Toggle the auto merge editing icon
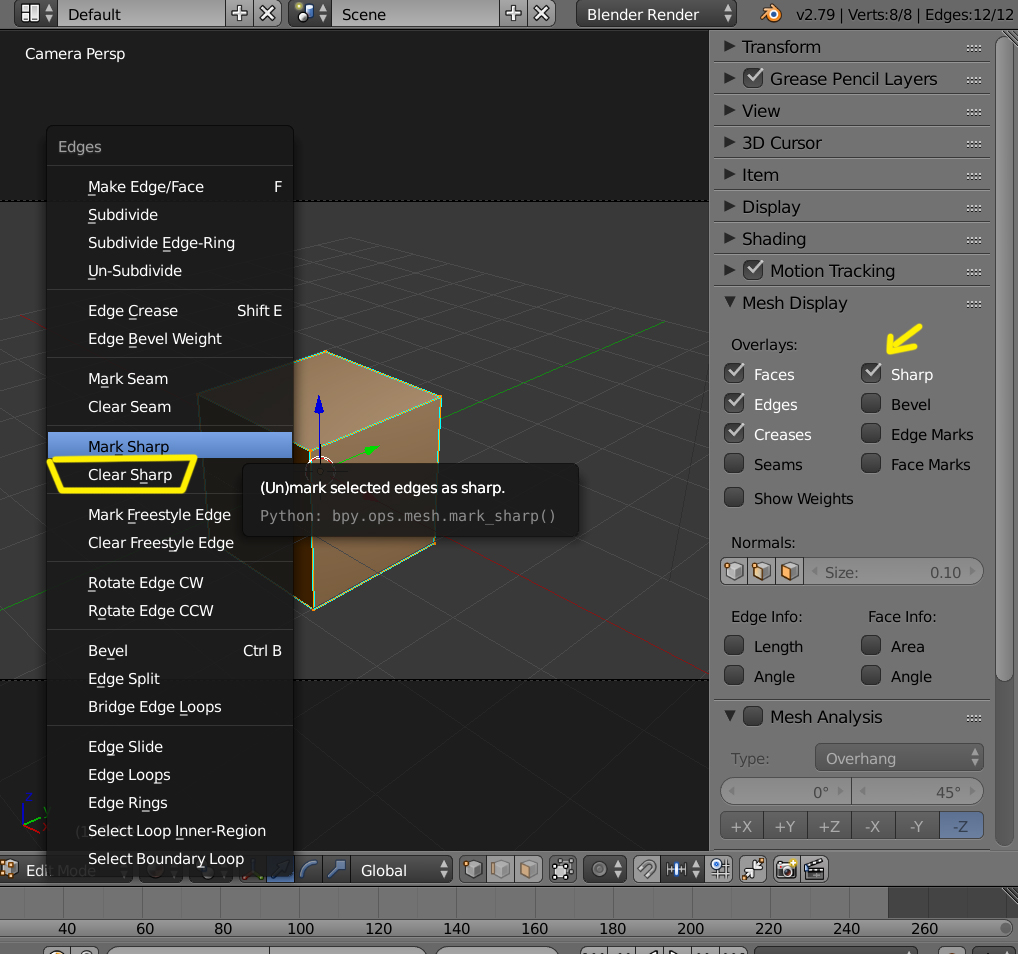The height and width of the screenshot is (954, 1018). (753, 870)
